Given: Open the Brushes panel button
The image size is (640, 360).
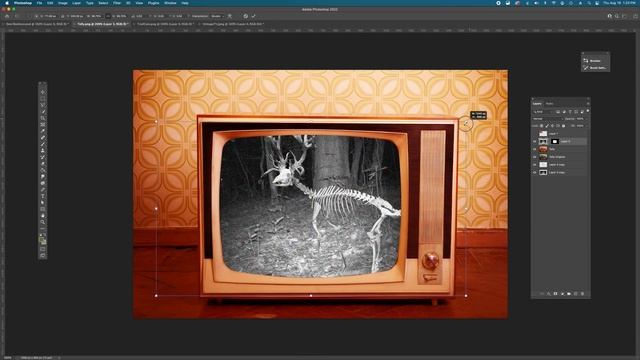Looking at the screenshot, I should coord(595,61).
